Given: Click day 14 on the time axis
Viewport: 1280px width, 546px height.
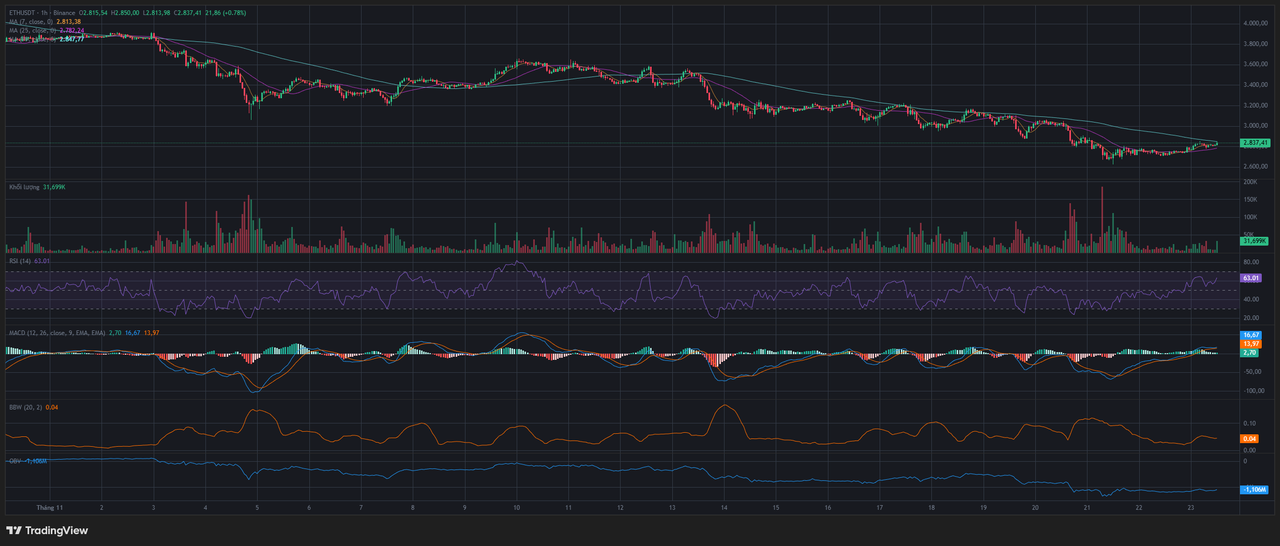Looking at the screenshot, I should pyautogui.click(x=723, y=508).
